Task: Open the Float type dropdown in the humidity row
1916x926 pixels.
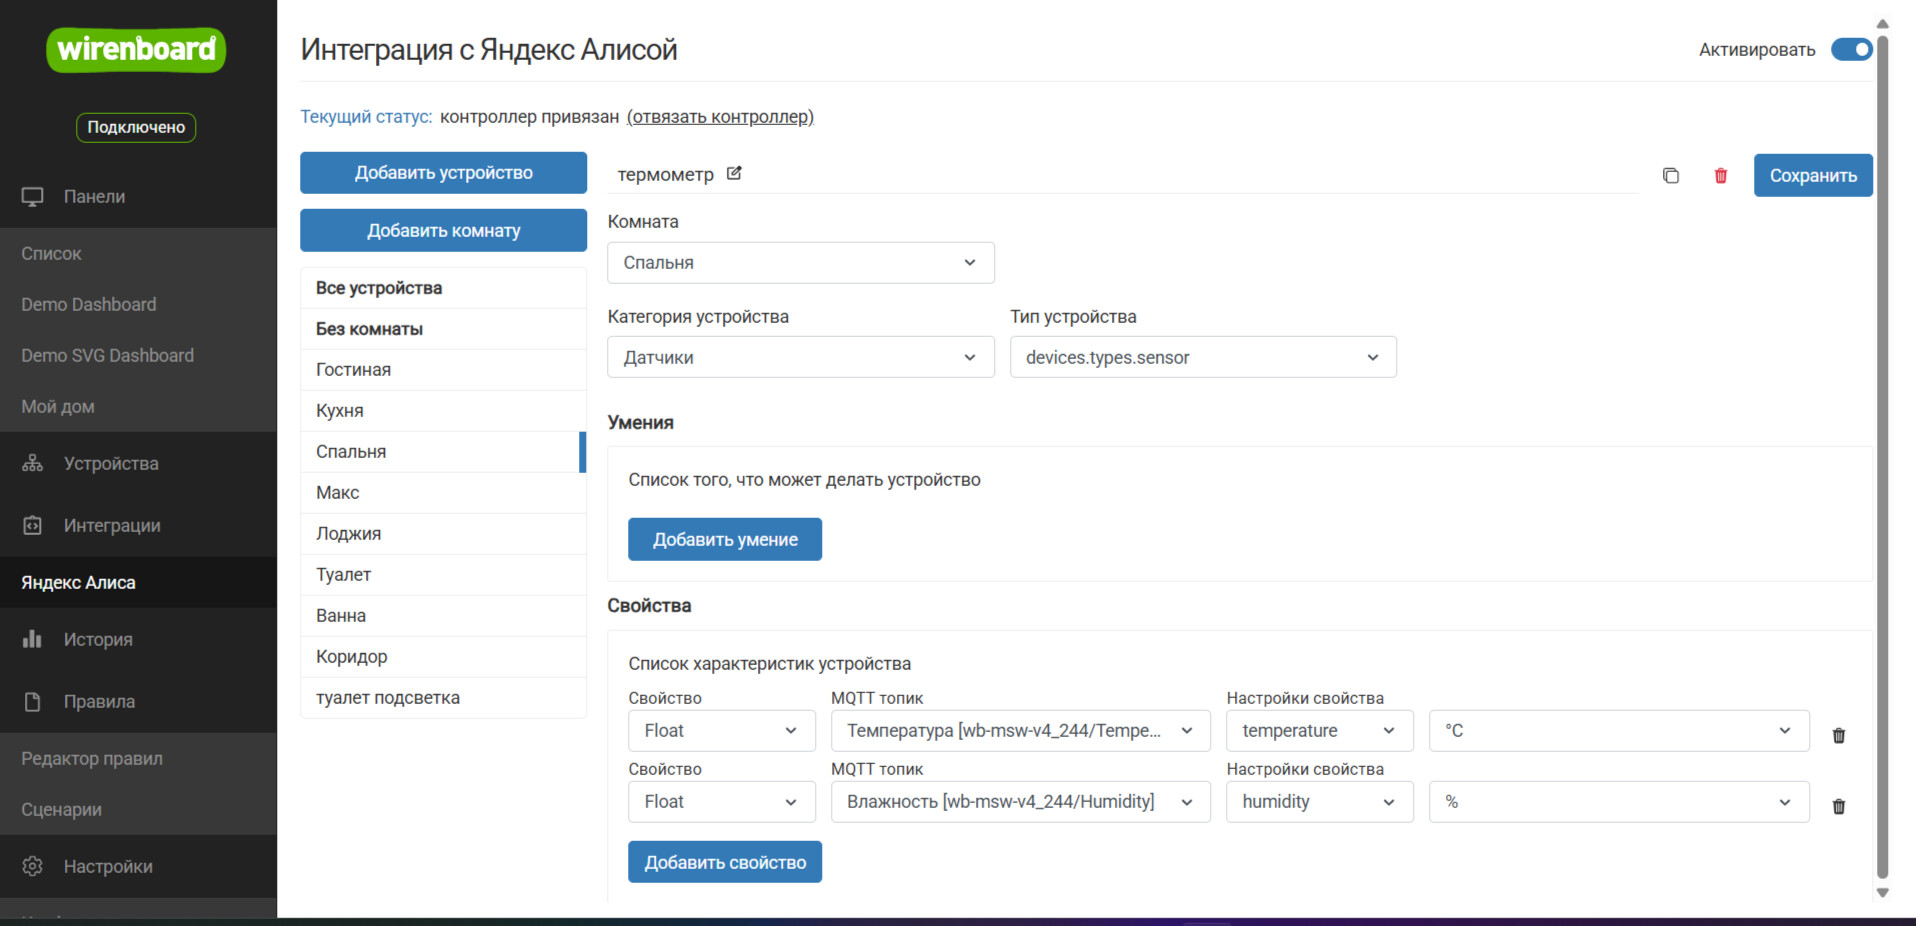Action: pyautogui.click(x=722, y=801)
